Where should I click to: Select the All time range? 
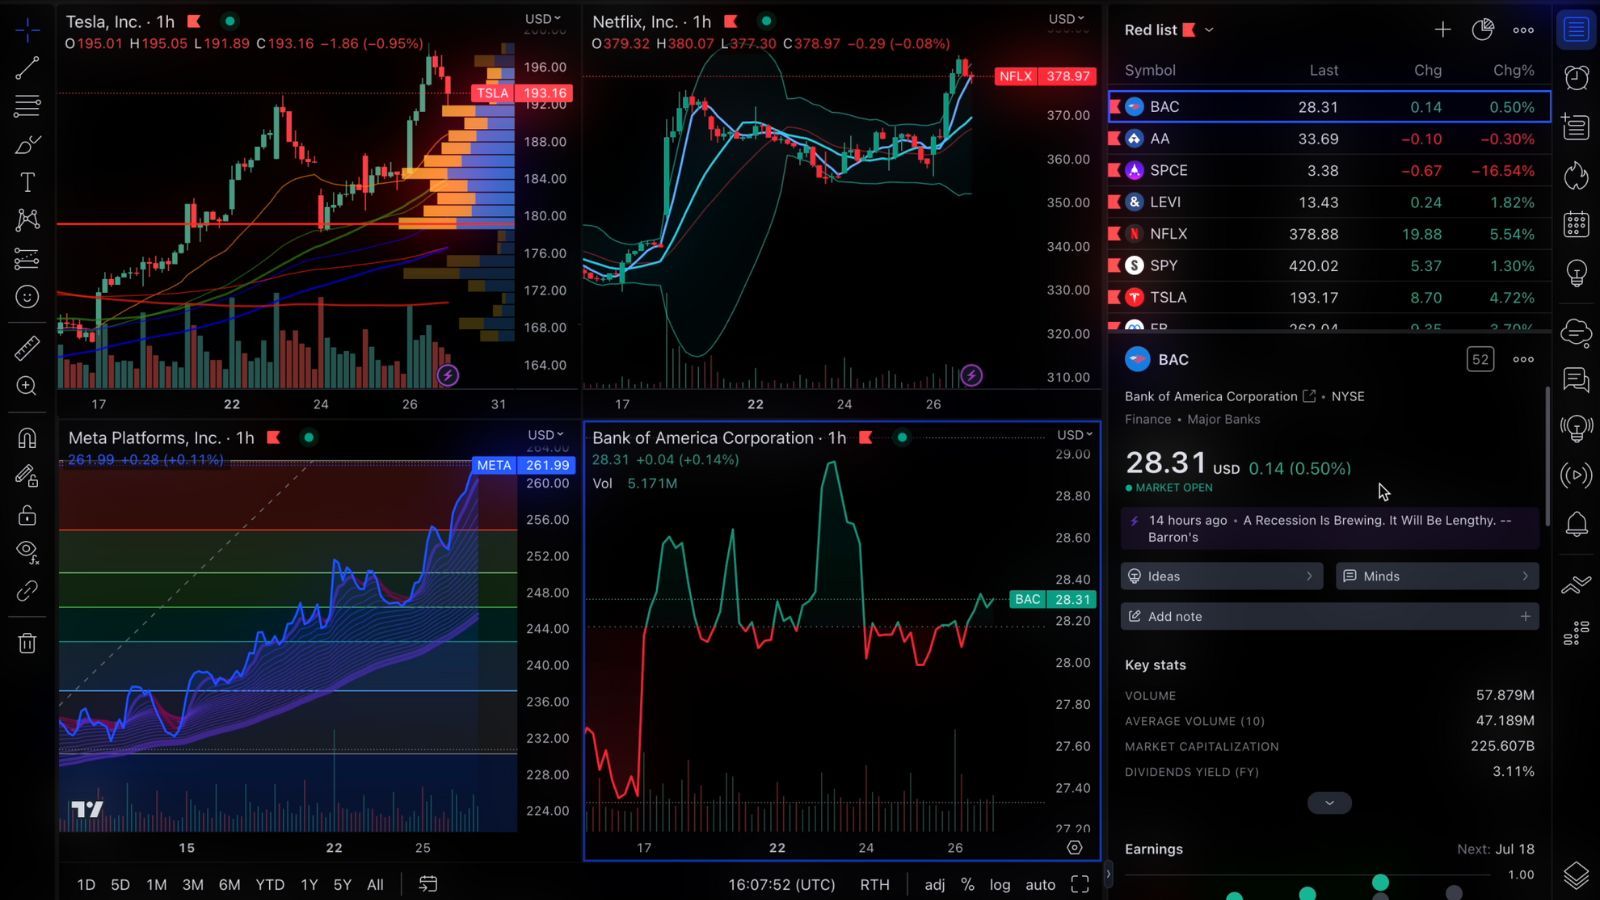(x=375, y=884)
